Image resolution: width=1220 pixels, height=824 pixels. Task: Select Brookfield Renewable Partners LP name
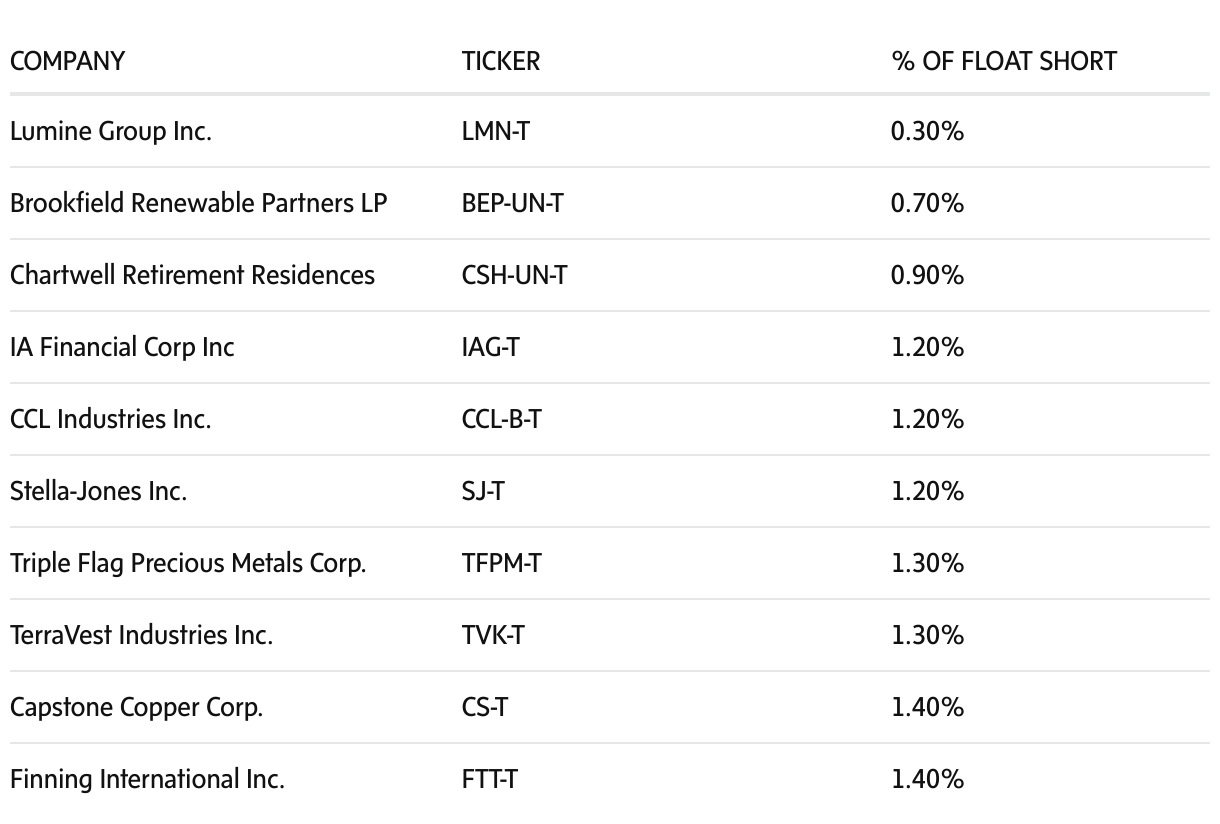tap(198, 203)
